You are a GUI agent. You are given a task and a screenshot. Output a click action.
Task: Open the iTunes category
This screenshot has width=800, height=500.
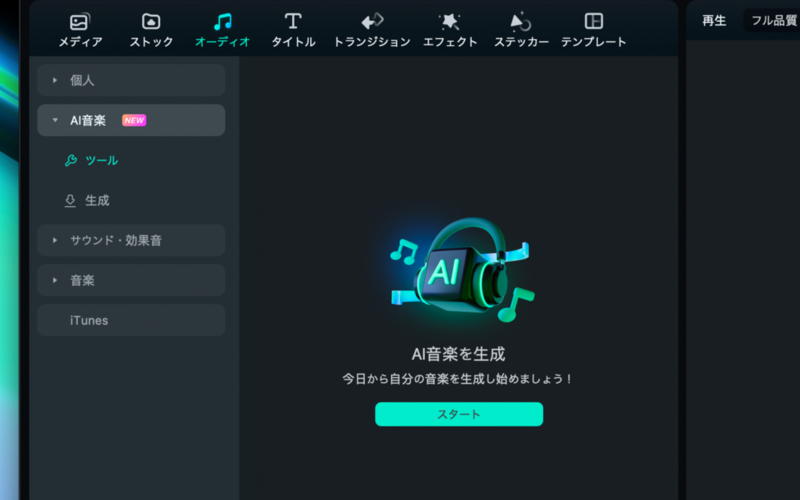[x=131, y=320]
